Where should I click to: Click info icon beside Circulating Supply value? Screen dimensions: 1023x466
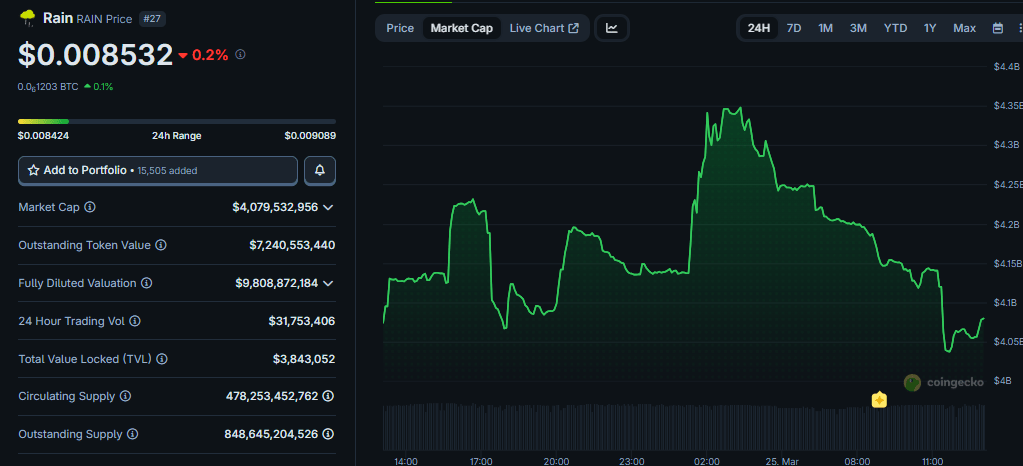[x=328, y=397]
